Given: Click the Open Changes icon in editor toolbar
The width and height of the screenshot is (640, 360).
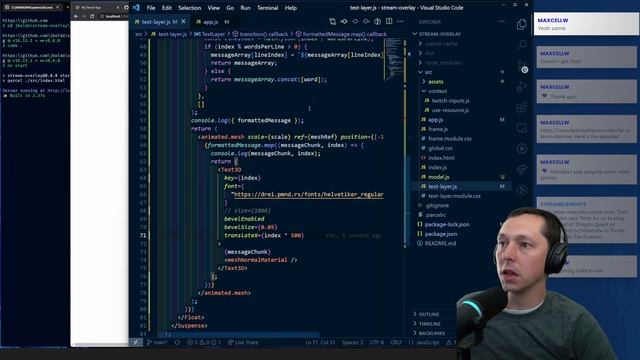Looking at the screenshot, I should pyautogui.click(x=333, y=21).
